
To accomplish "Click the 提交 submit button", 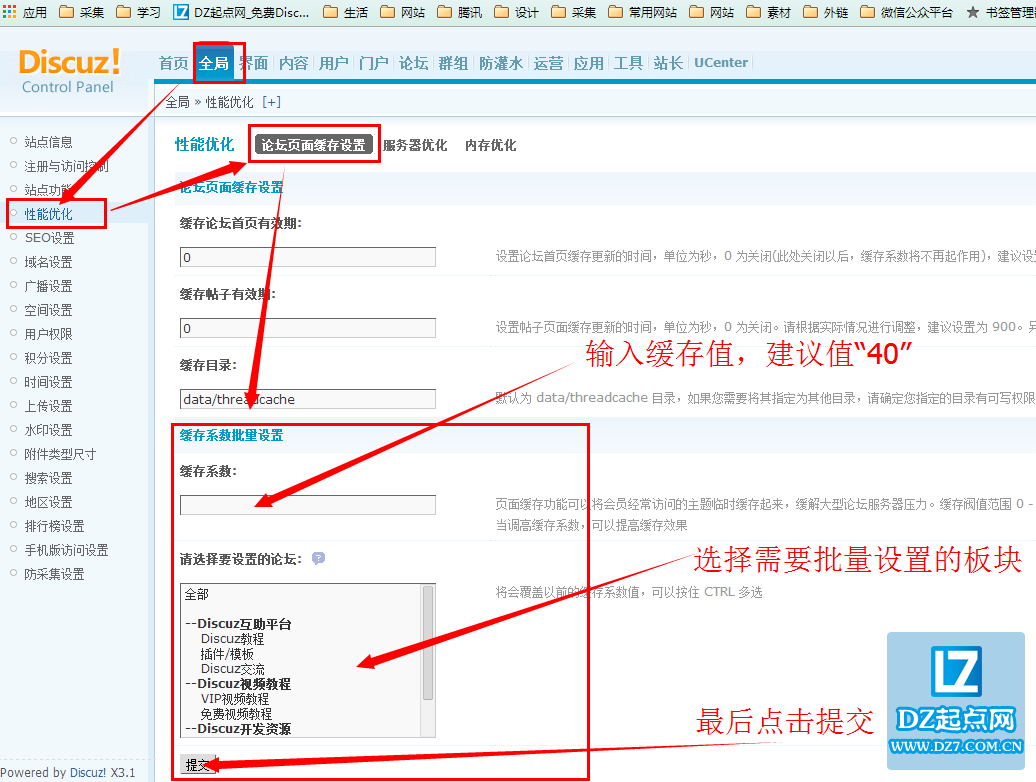I will (x=198, y=765).
